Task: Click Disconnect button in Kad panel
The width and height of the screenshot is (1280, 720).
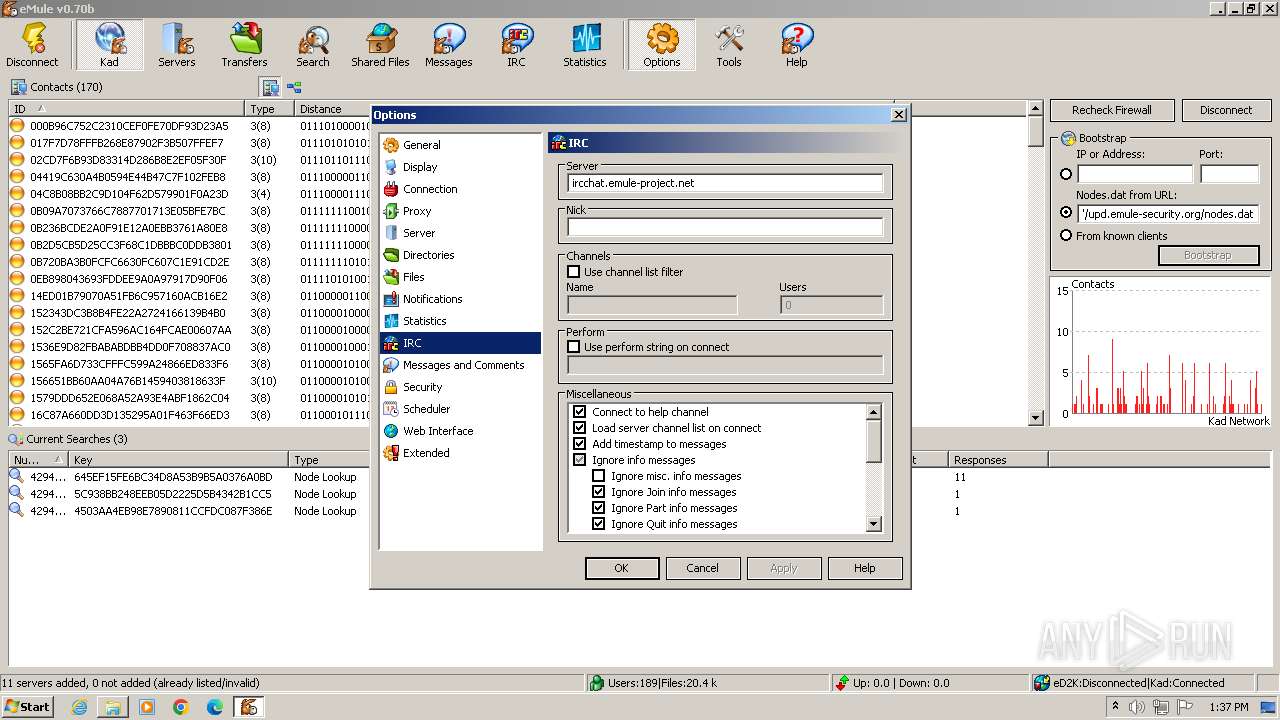Action: (1226, 110)
